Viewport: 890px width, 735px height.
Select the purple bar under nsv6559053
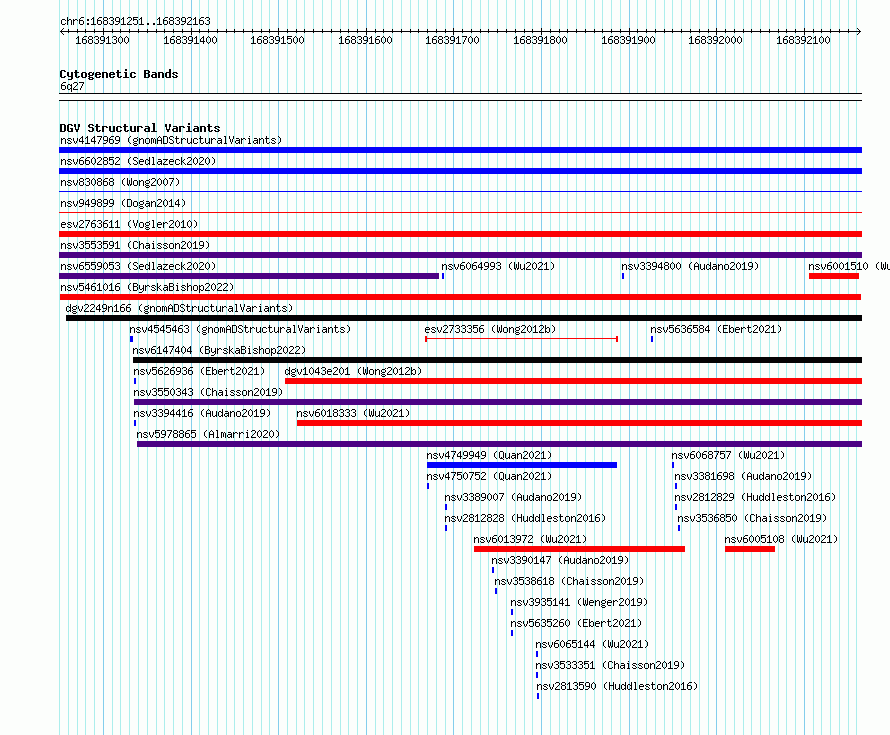[249, 276]
